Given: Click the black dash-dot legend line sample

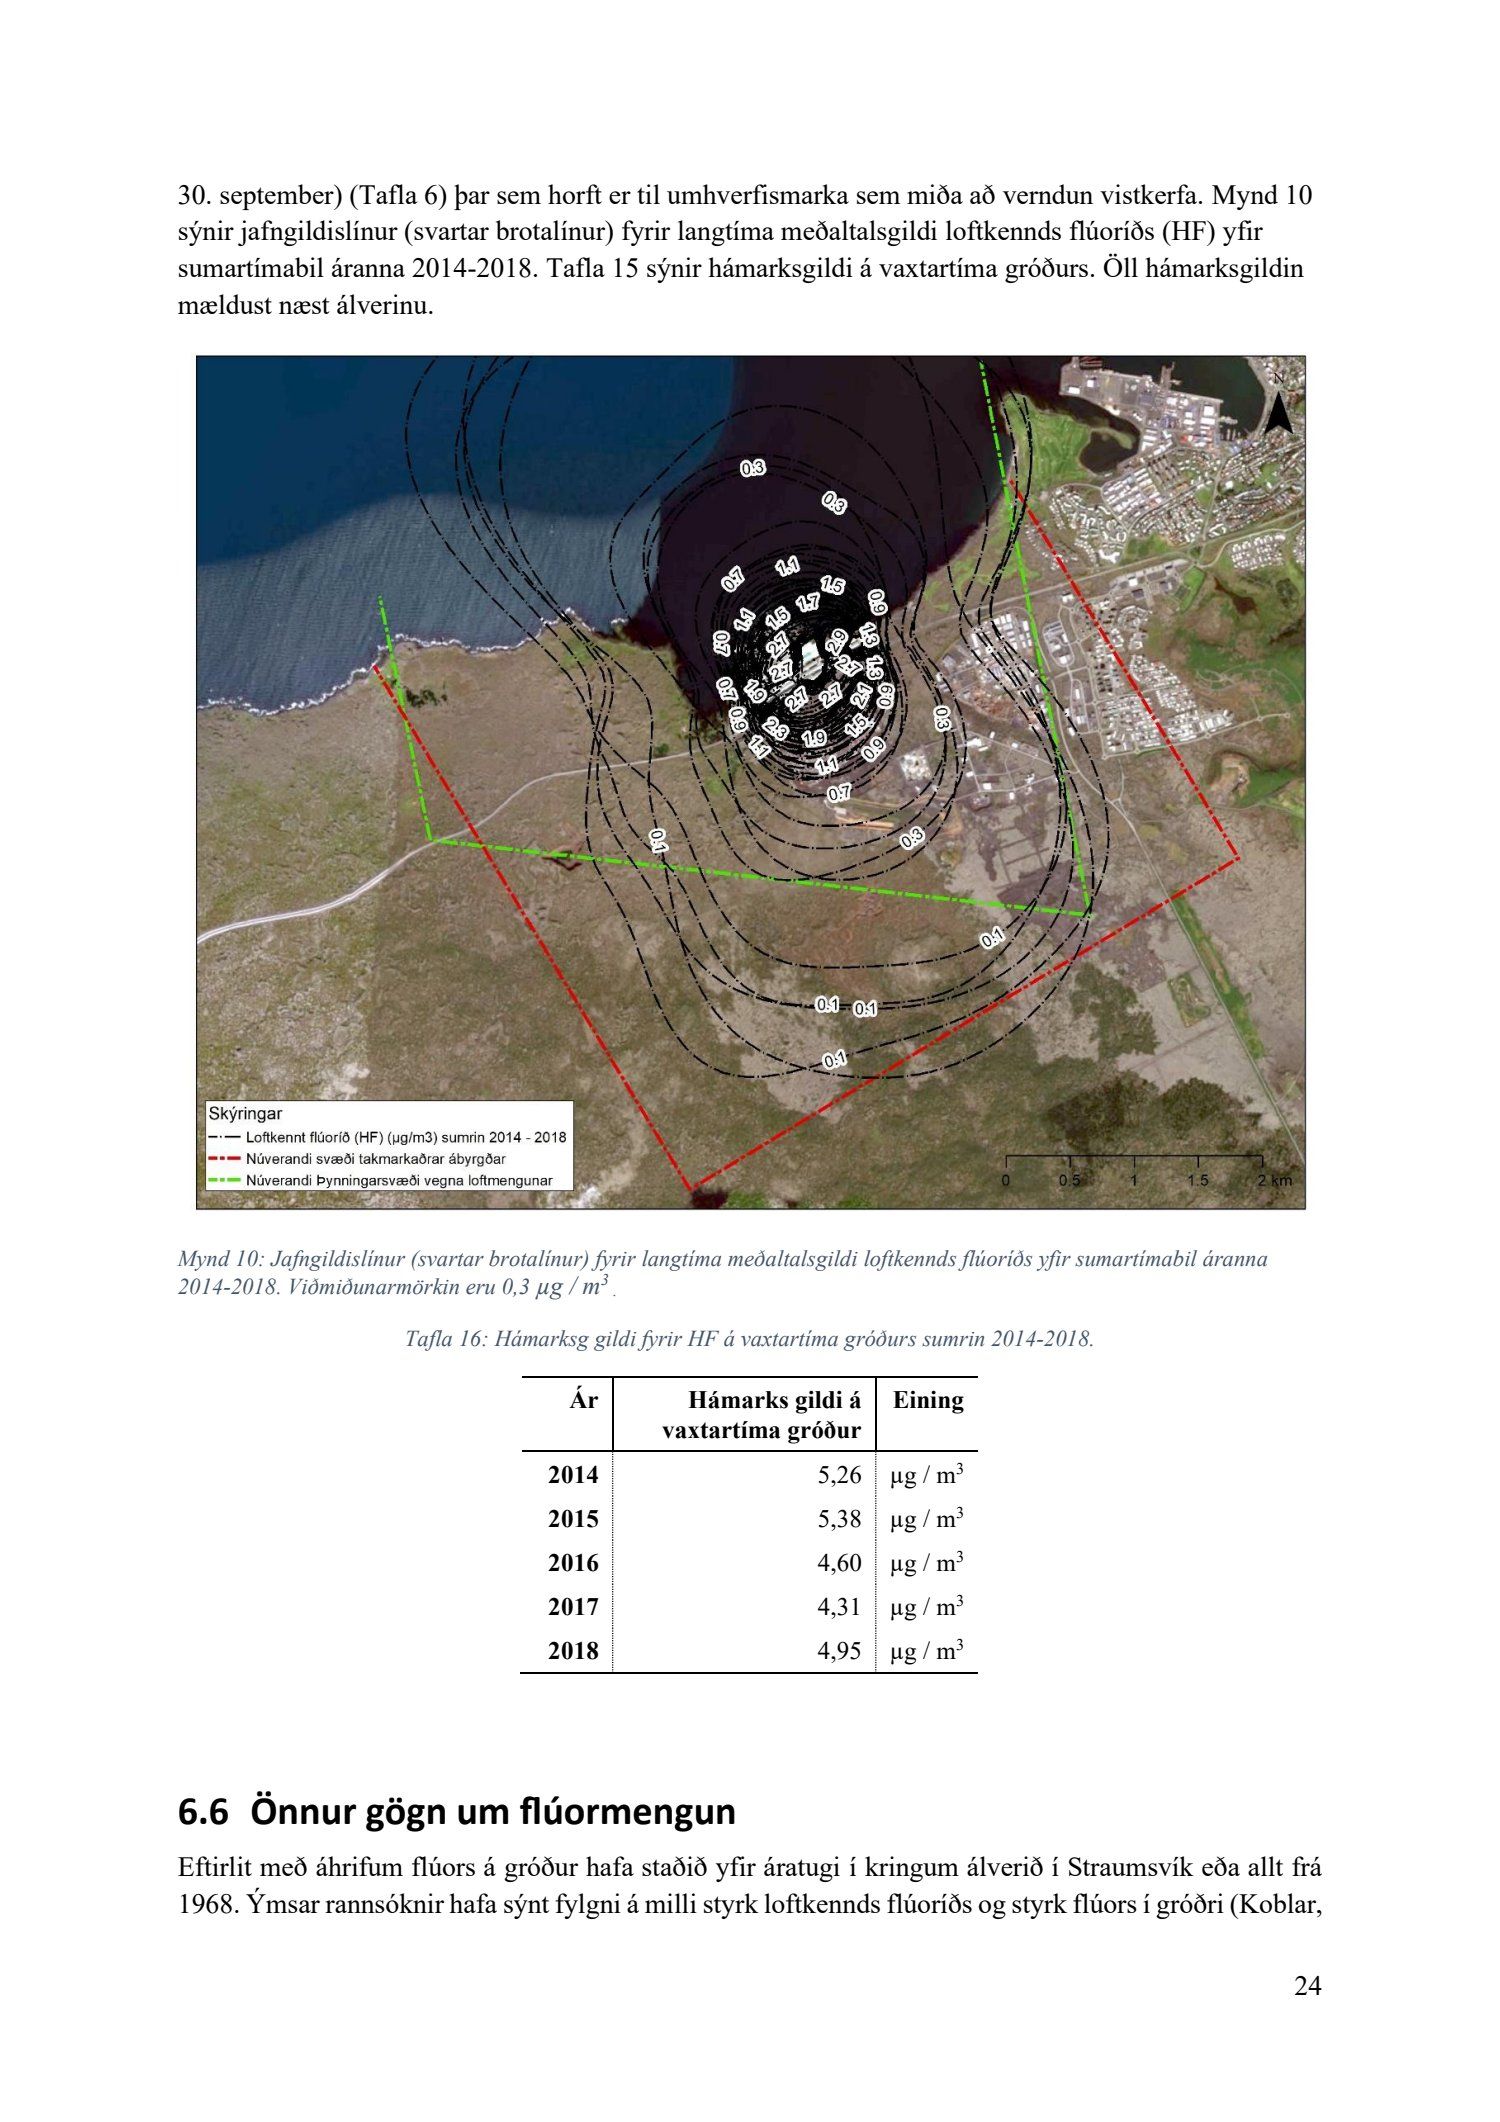Looking at the screenshot, I should pos(224,1137).
